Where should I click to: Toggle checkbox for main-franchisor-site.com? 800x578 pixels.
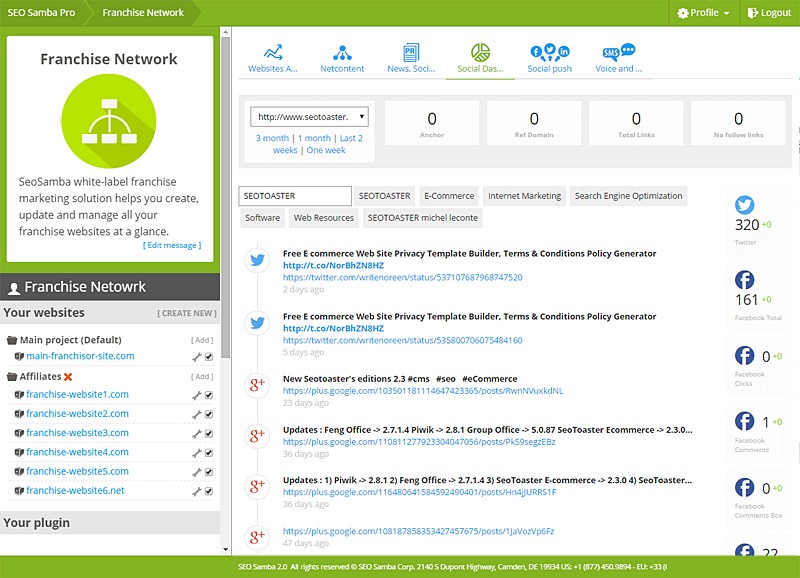click(x=209, y=357)
